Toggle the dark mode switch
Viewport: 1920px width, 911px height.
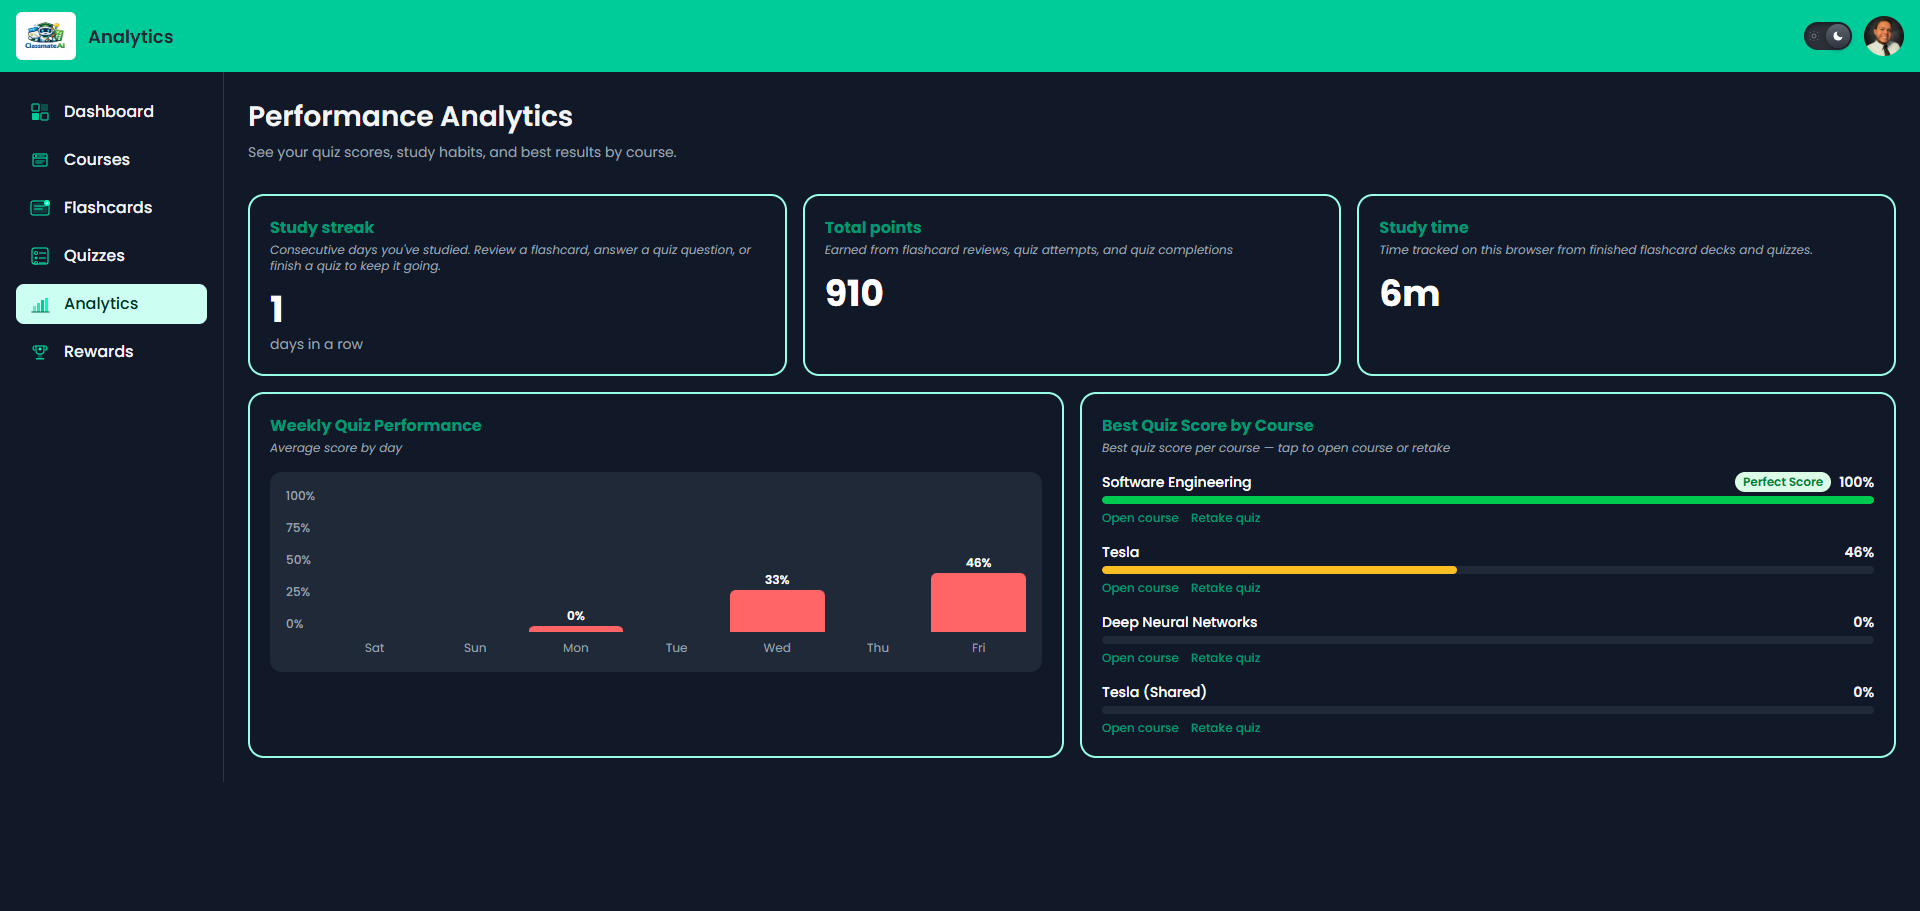click(1828, 36)
